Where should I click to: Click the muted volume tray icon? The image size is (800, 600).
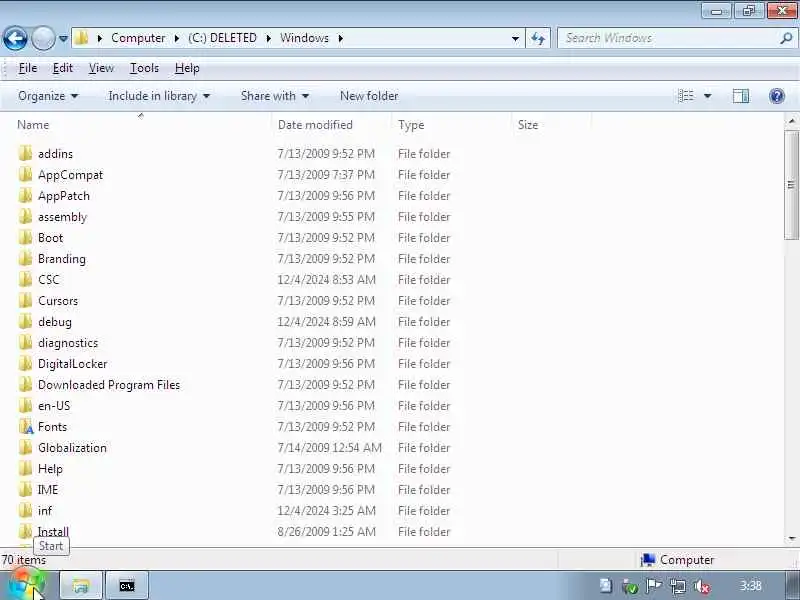(x=703, y=587)
